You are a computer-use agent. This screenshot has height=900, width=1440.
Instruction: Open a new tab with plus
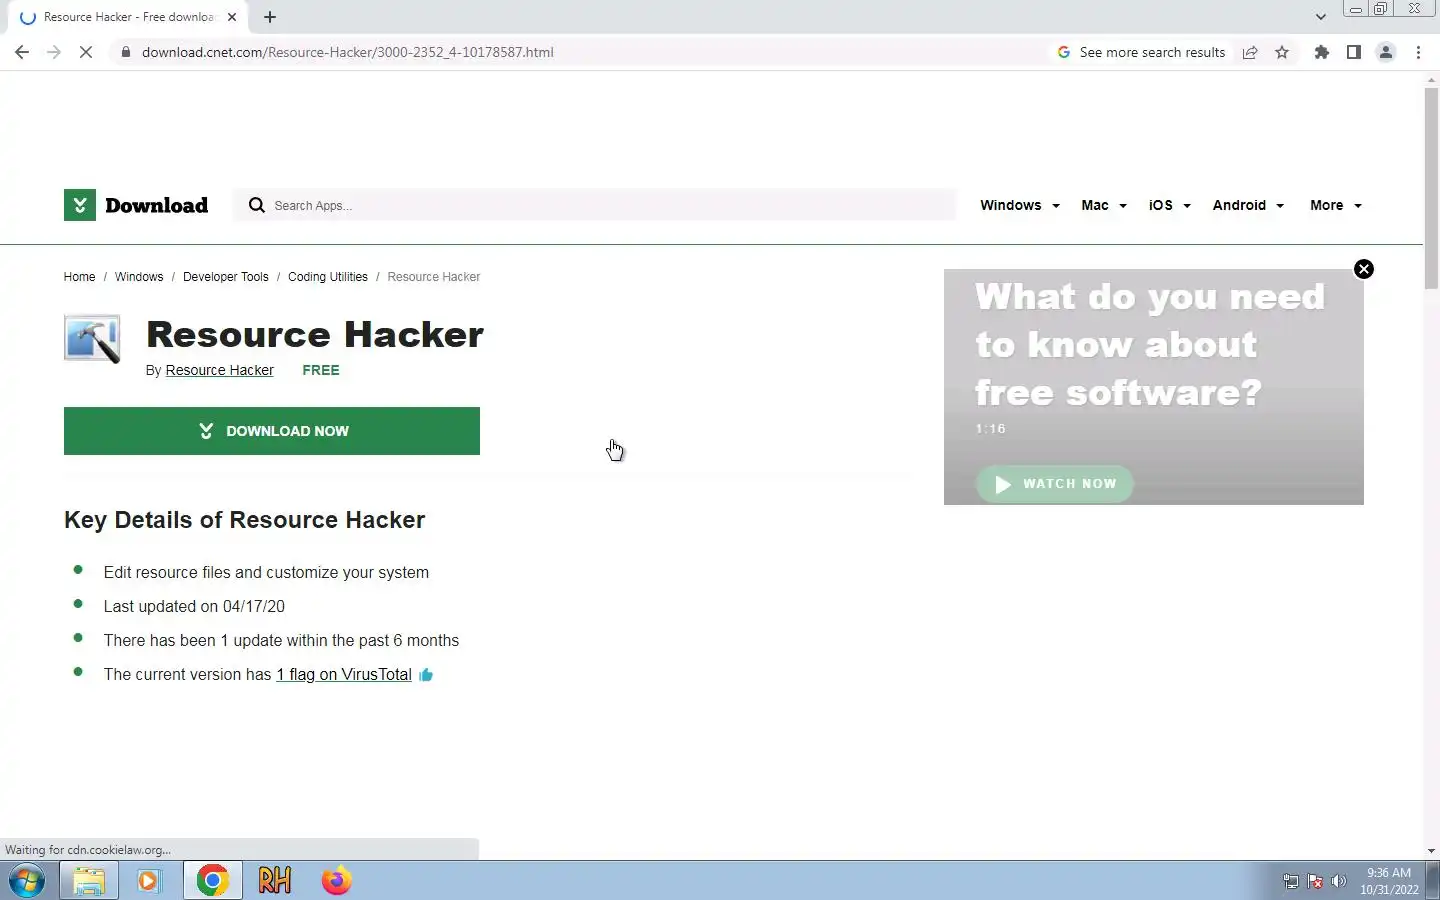point(270,17)
